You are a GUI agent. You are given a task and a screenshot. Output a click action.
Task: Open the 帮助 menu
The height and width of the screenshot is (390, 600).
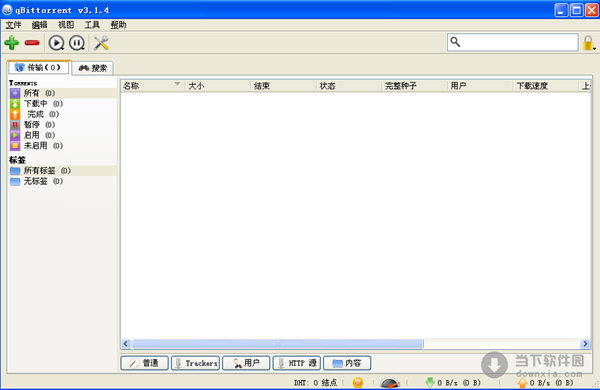point(118,25)
